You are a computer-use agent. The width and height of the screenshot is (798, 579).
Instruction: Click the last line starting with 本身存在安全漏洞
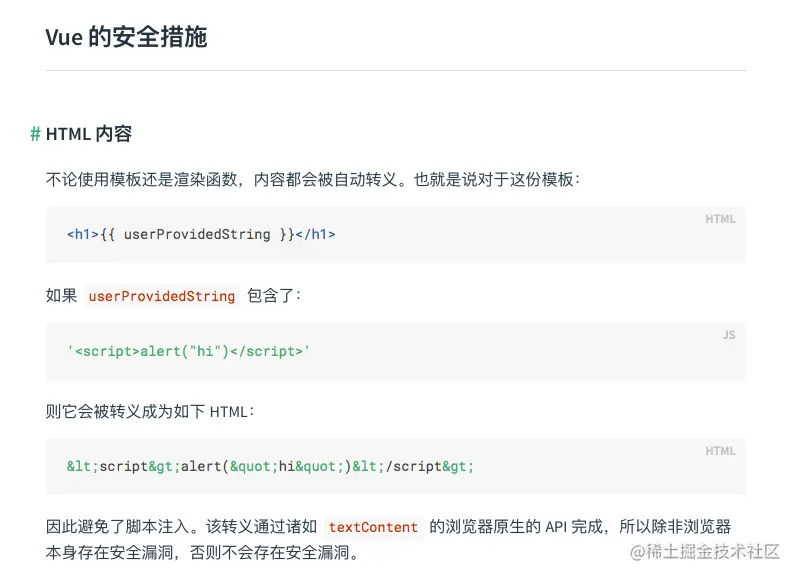pyautogui.click(x=202, y=553)
